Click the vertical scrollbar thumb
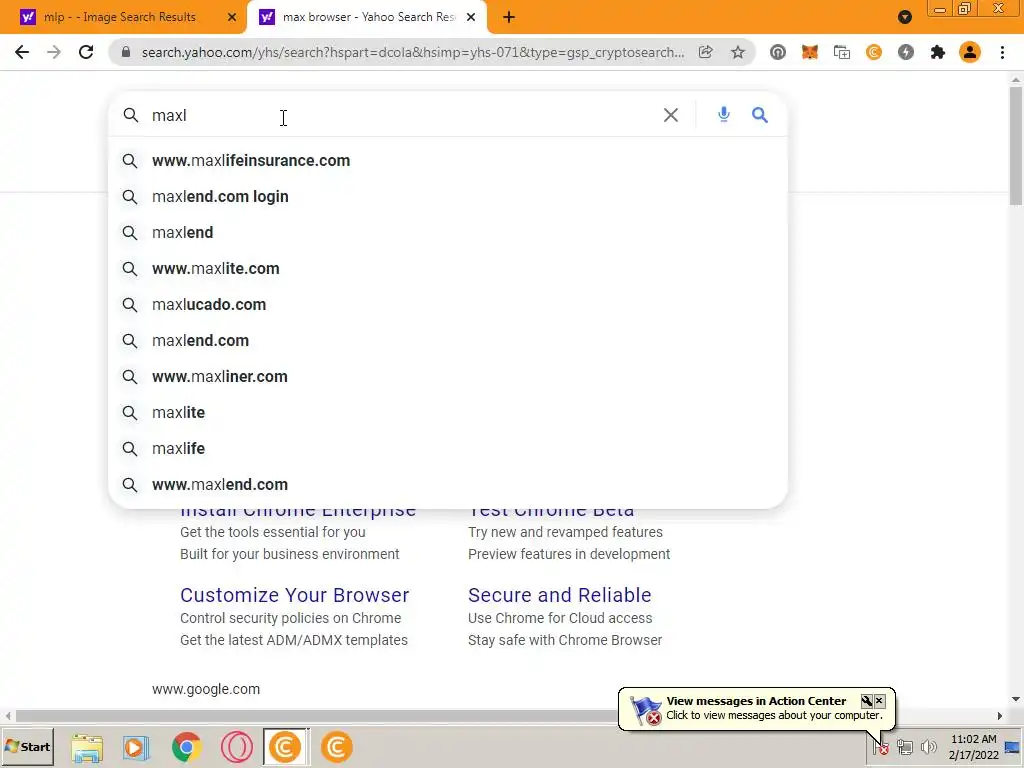The image size is (1024, 768). tap(1016, 145)
